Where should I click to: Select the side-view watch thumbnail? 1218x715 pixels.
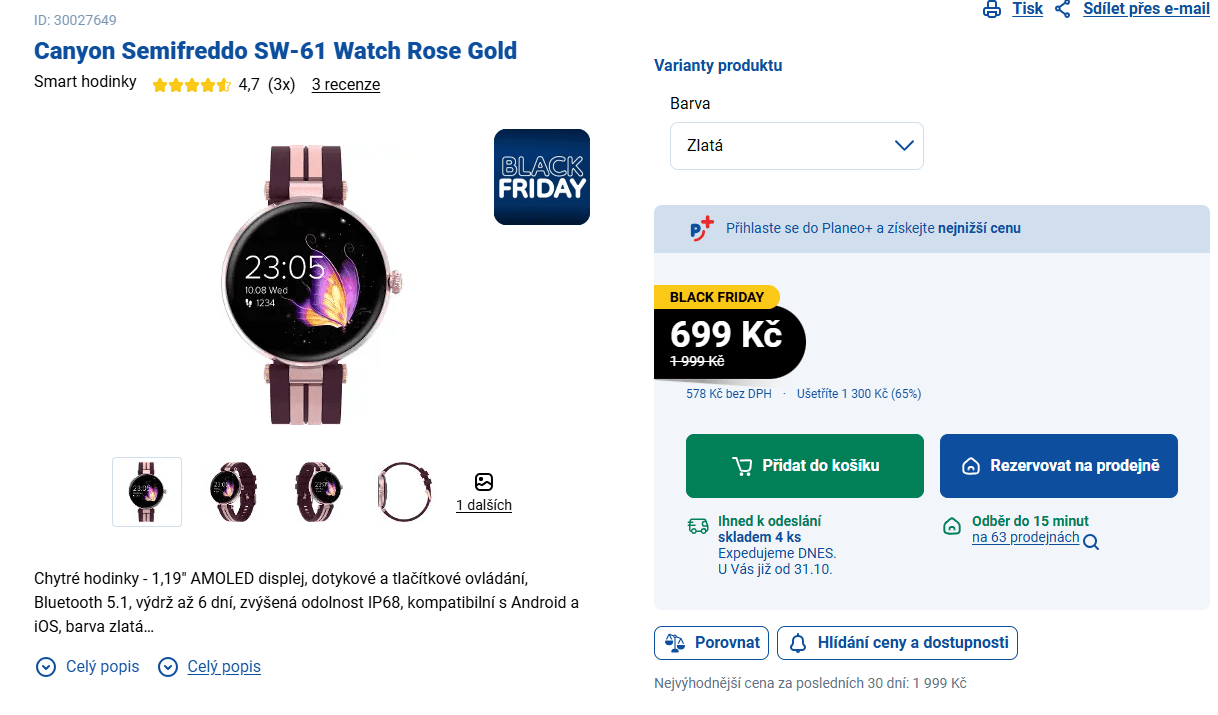pyautogui.click(x=403, y=491)
